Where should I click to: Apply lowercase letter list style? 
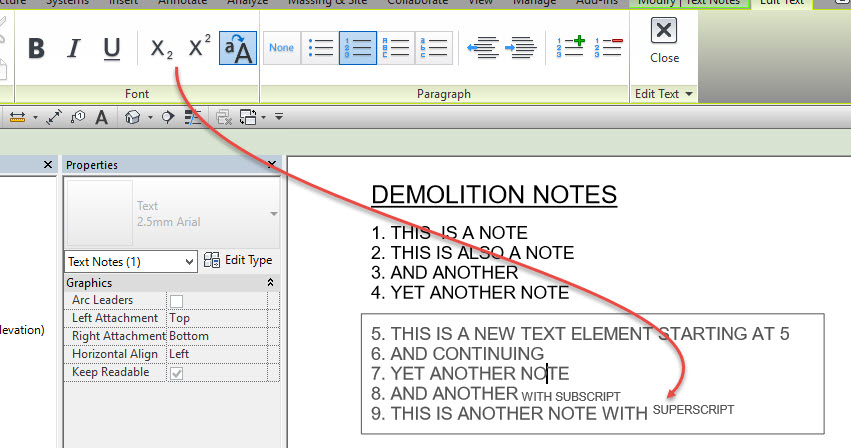434,48
